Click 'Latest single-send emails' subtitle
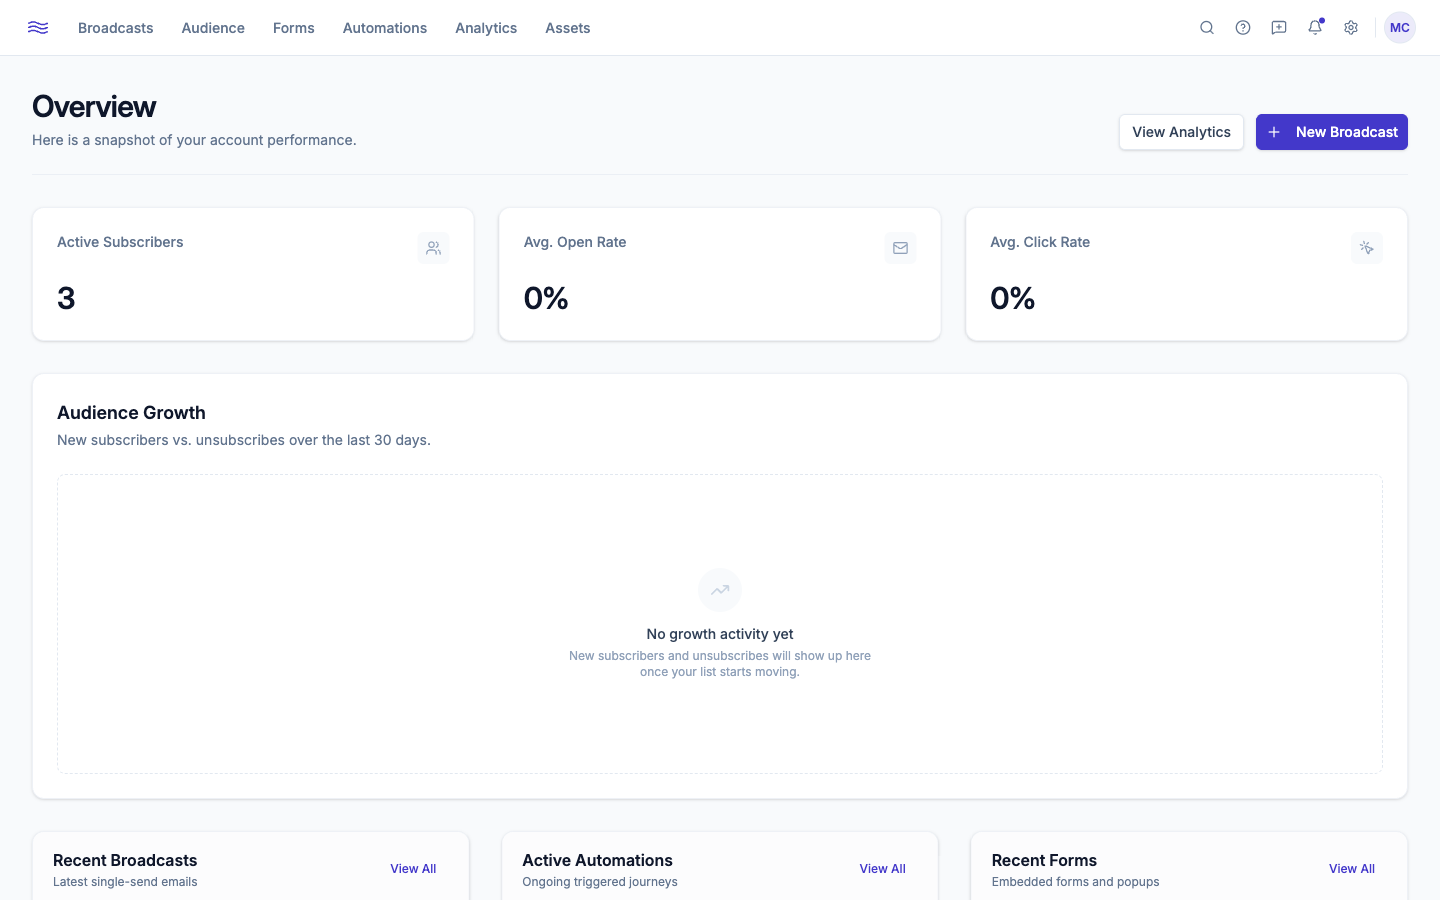The height and width of the screenshot is (900, 1440). pyautogui.click(x=125, y=882)
